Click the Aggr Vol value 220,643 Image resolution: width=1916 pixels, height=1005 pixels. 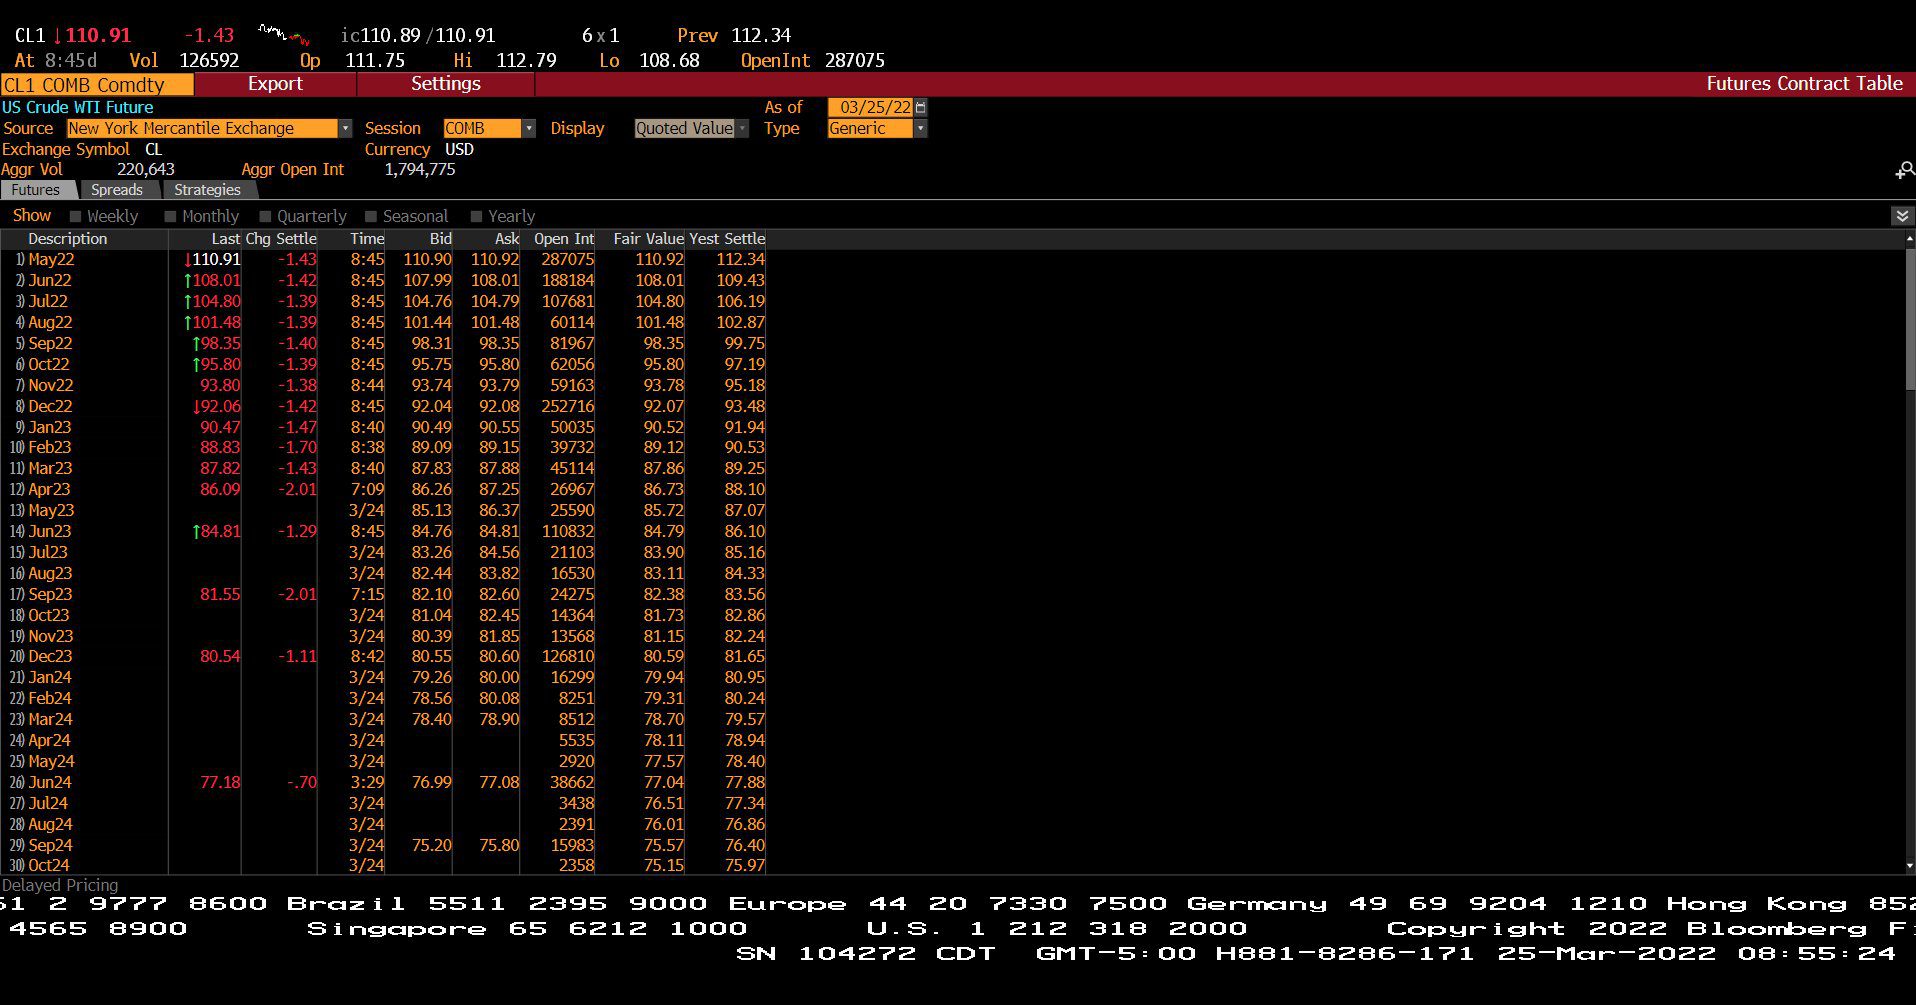[146, 170]
